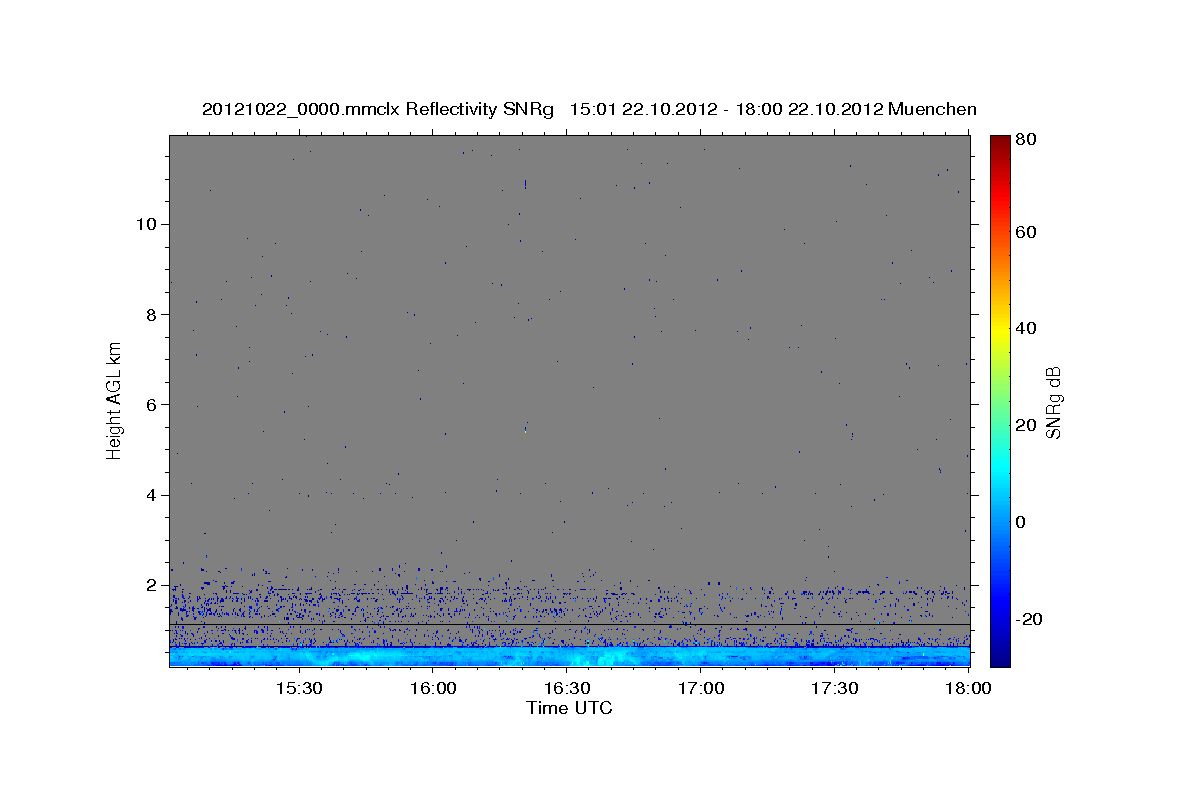
Task: Click the 'Height AGL km' axis label
Action: click(115, 400)
